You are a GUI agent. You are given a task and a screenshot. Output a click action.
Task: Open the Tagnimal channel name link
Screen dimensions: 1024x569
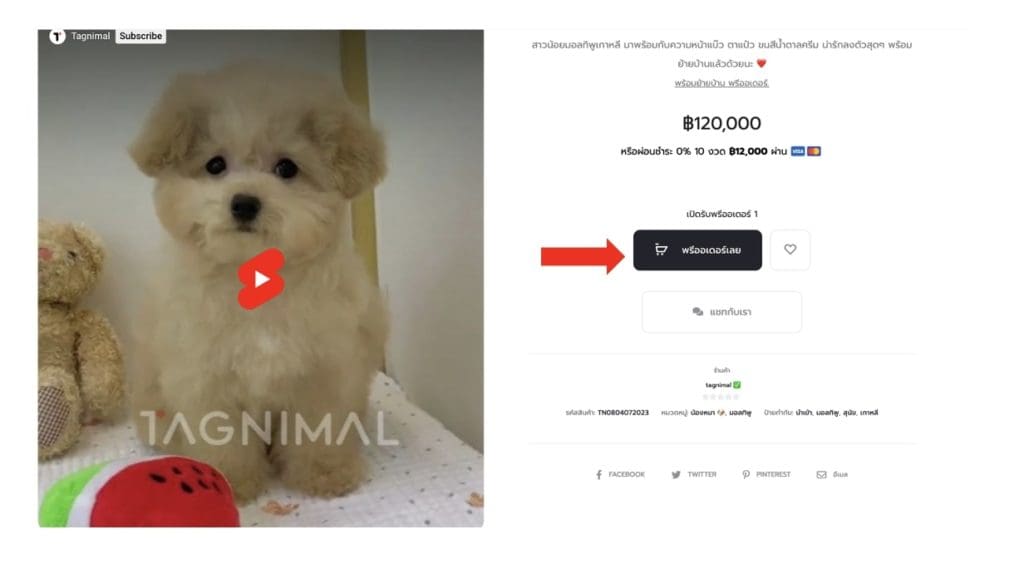pos(91,36)
